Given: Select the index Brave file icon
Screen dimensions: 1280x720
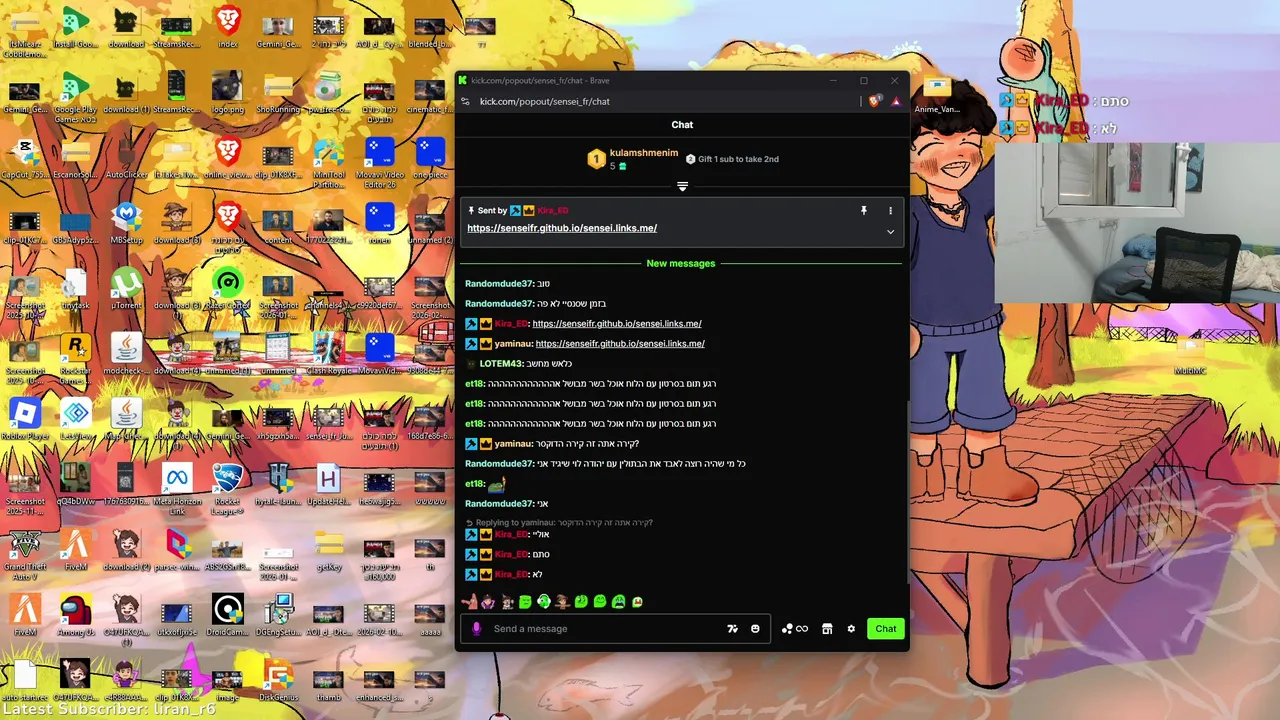Looking at the screenshot, I should pos(228,27).
